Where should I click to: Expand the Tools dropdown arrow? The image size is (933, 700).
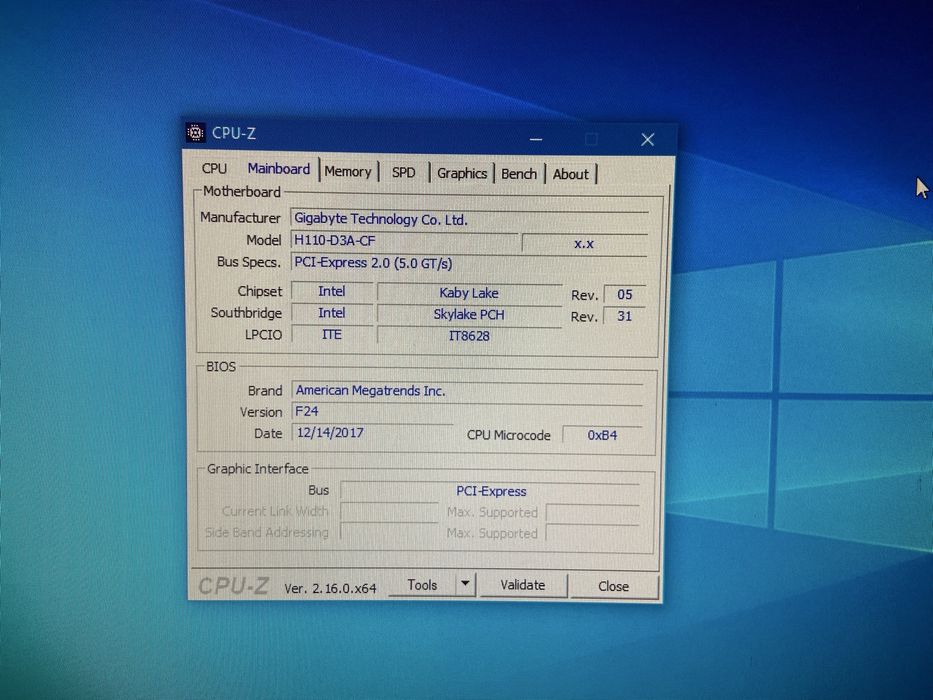465,584
